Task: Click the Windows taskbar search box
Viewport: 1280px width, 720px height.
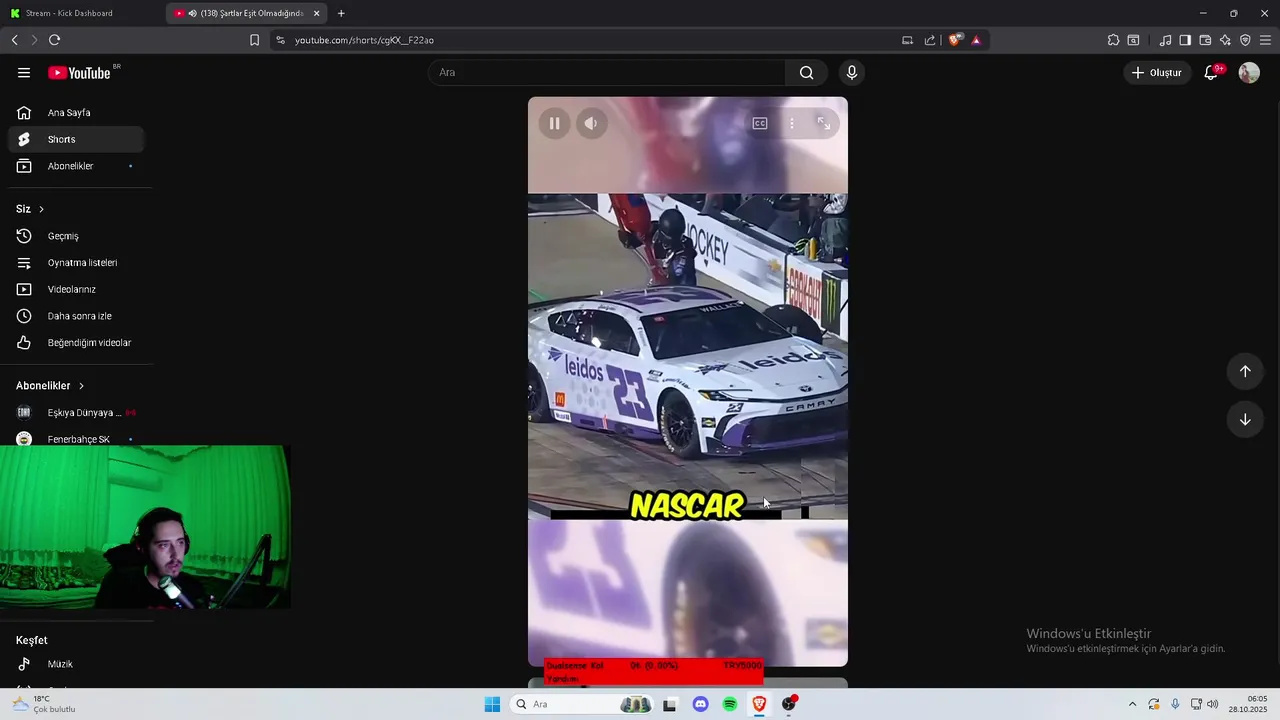Action: point(581,704)
